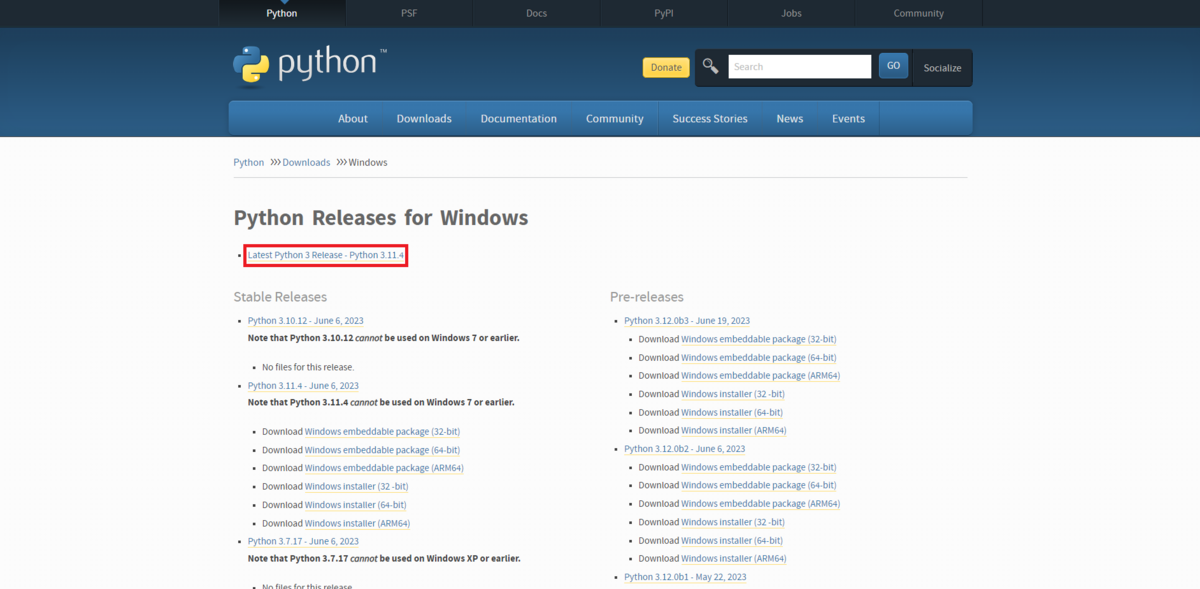1200x589 pixels.
Task: Download 3.12.0b2 Windows embeddable package (64-bit)
Action: click(759, 485)
